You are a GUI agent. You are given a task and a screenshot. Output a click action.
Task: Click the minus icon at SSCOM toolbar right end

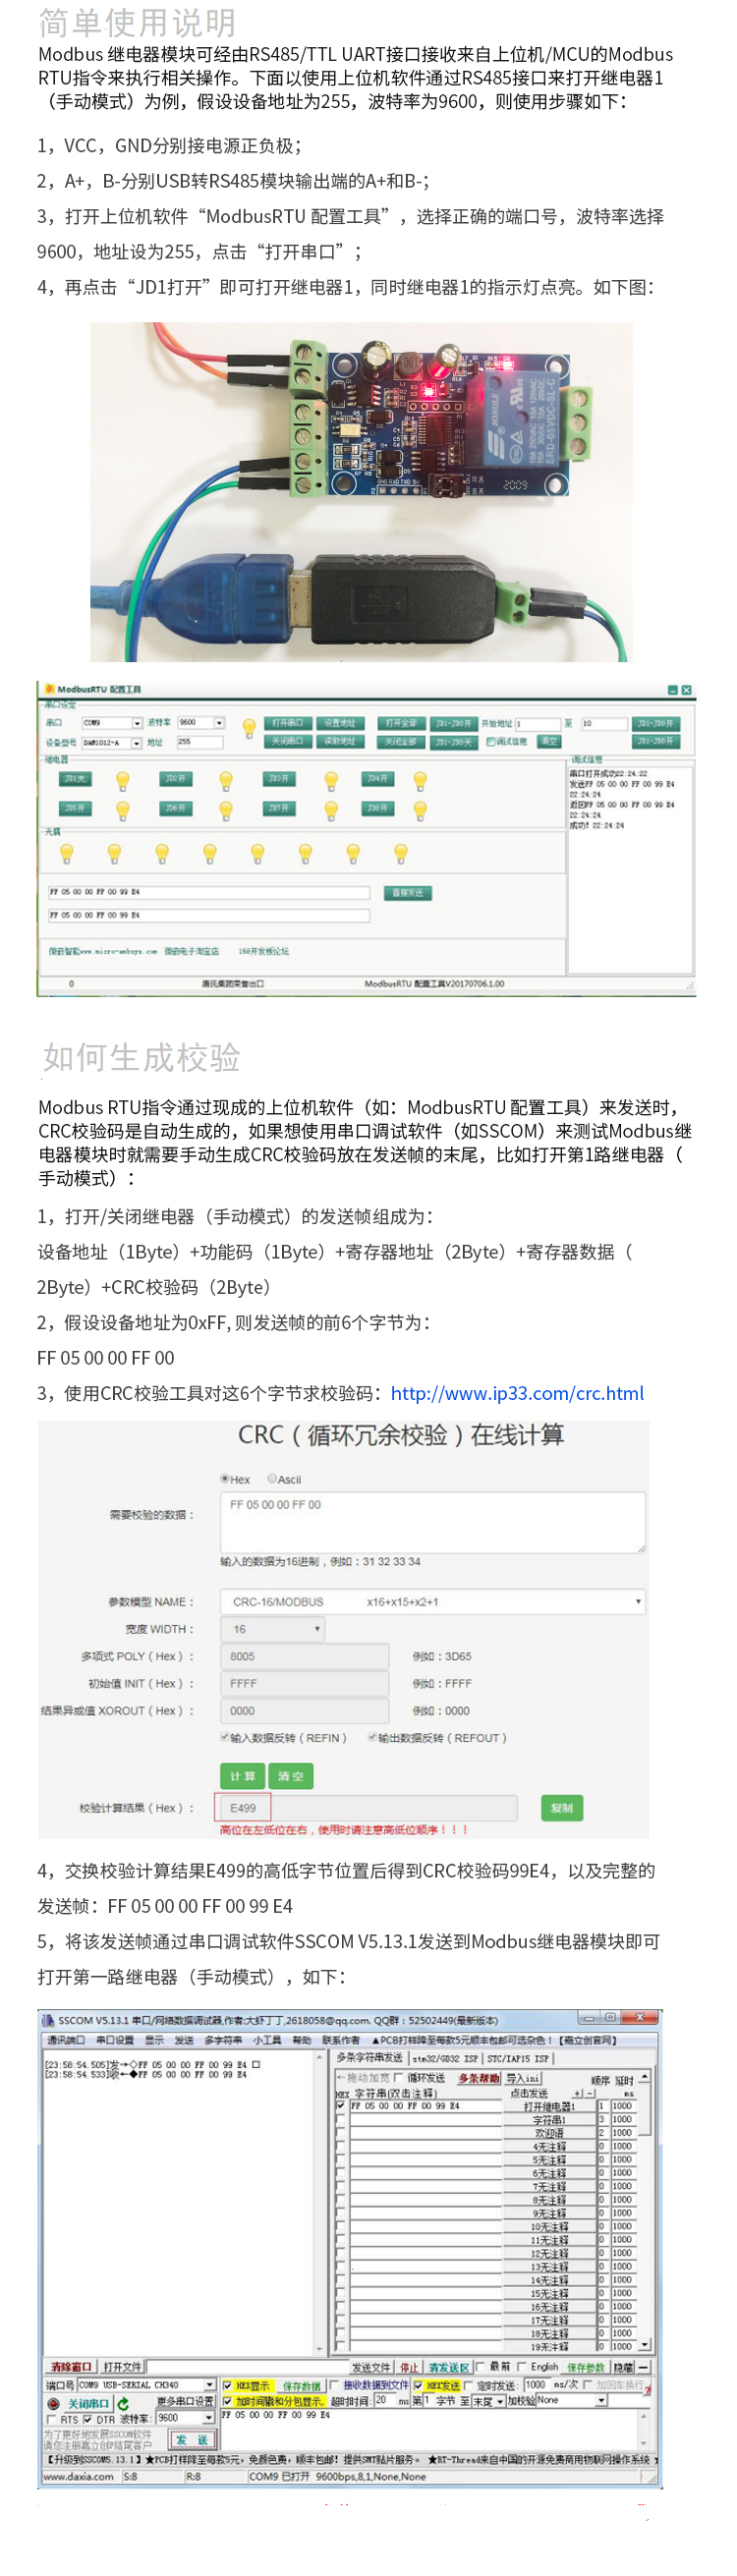coord(643,2367)
